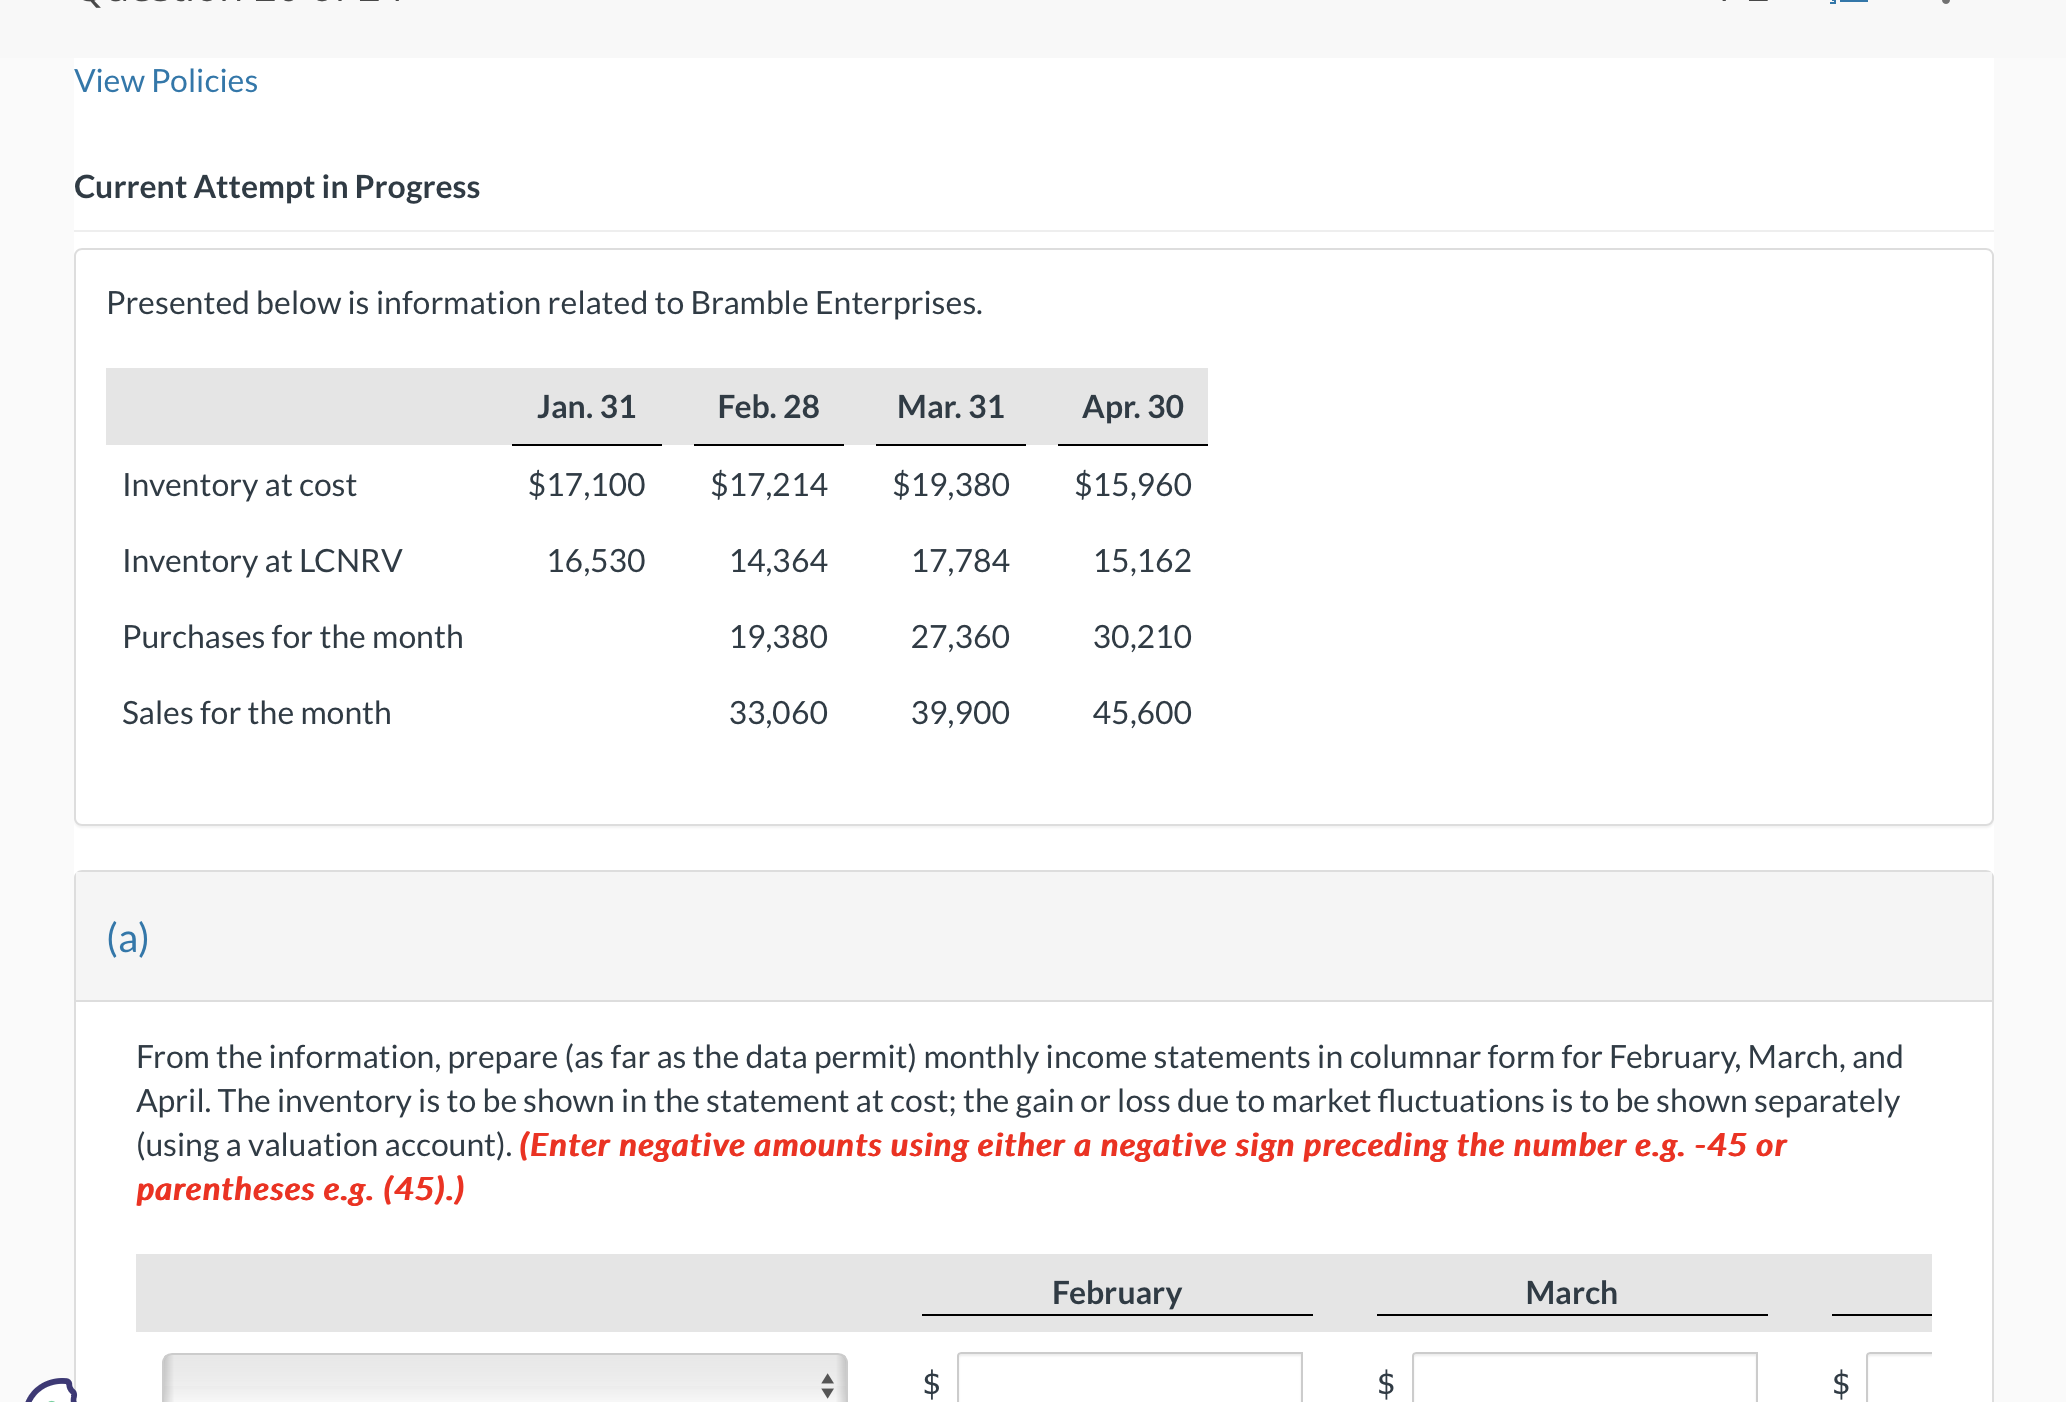Click the checkmark-like icon at top of page
This screenshot has height=1402, width=2066.
(1722, 3)
